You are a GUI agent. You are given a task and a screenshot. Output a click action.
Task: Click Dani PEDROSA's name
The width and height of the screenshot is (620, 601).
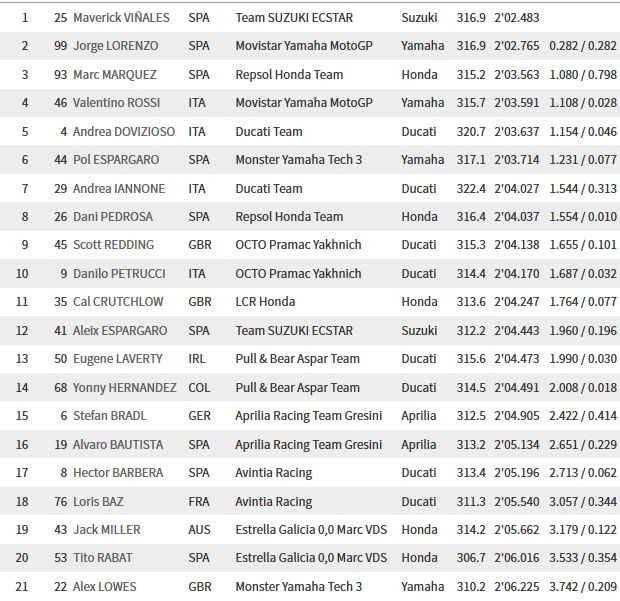111,217
